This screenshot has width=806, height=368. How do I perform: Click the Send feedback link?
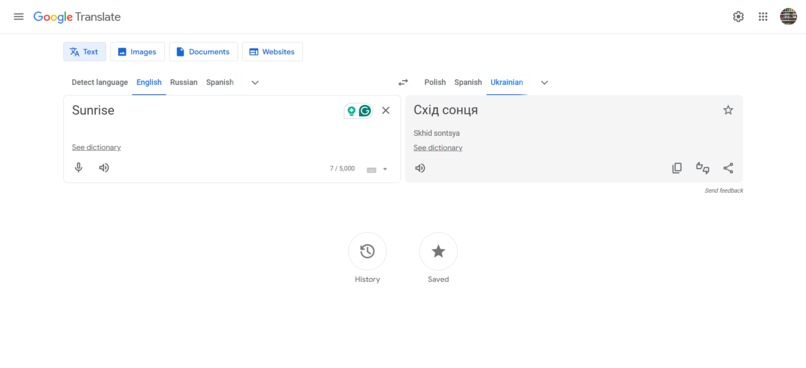[724, 191]
